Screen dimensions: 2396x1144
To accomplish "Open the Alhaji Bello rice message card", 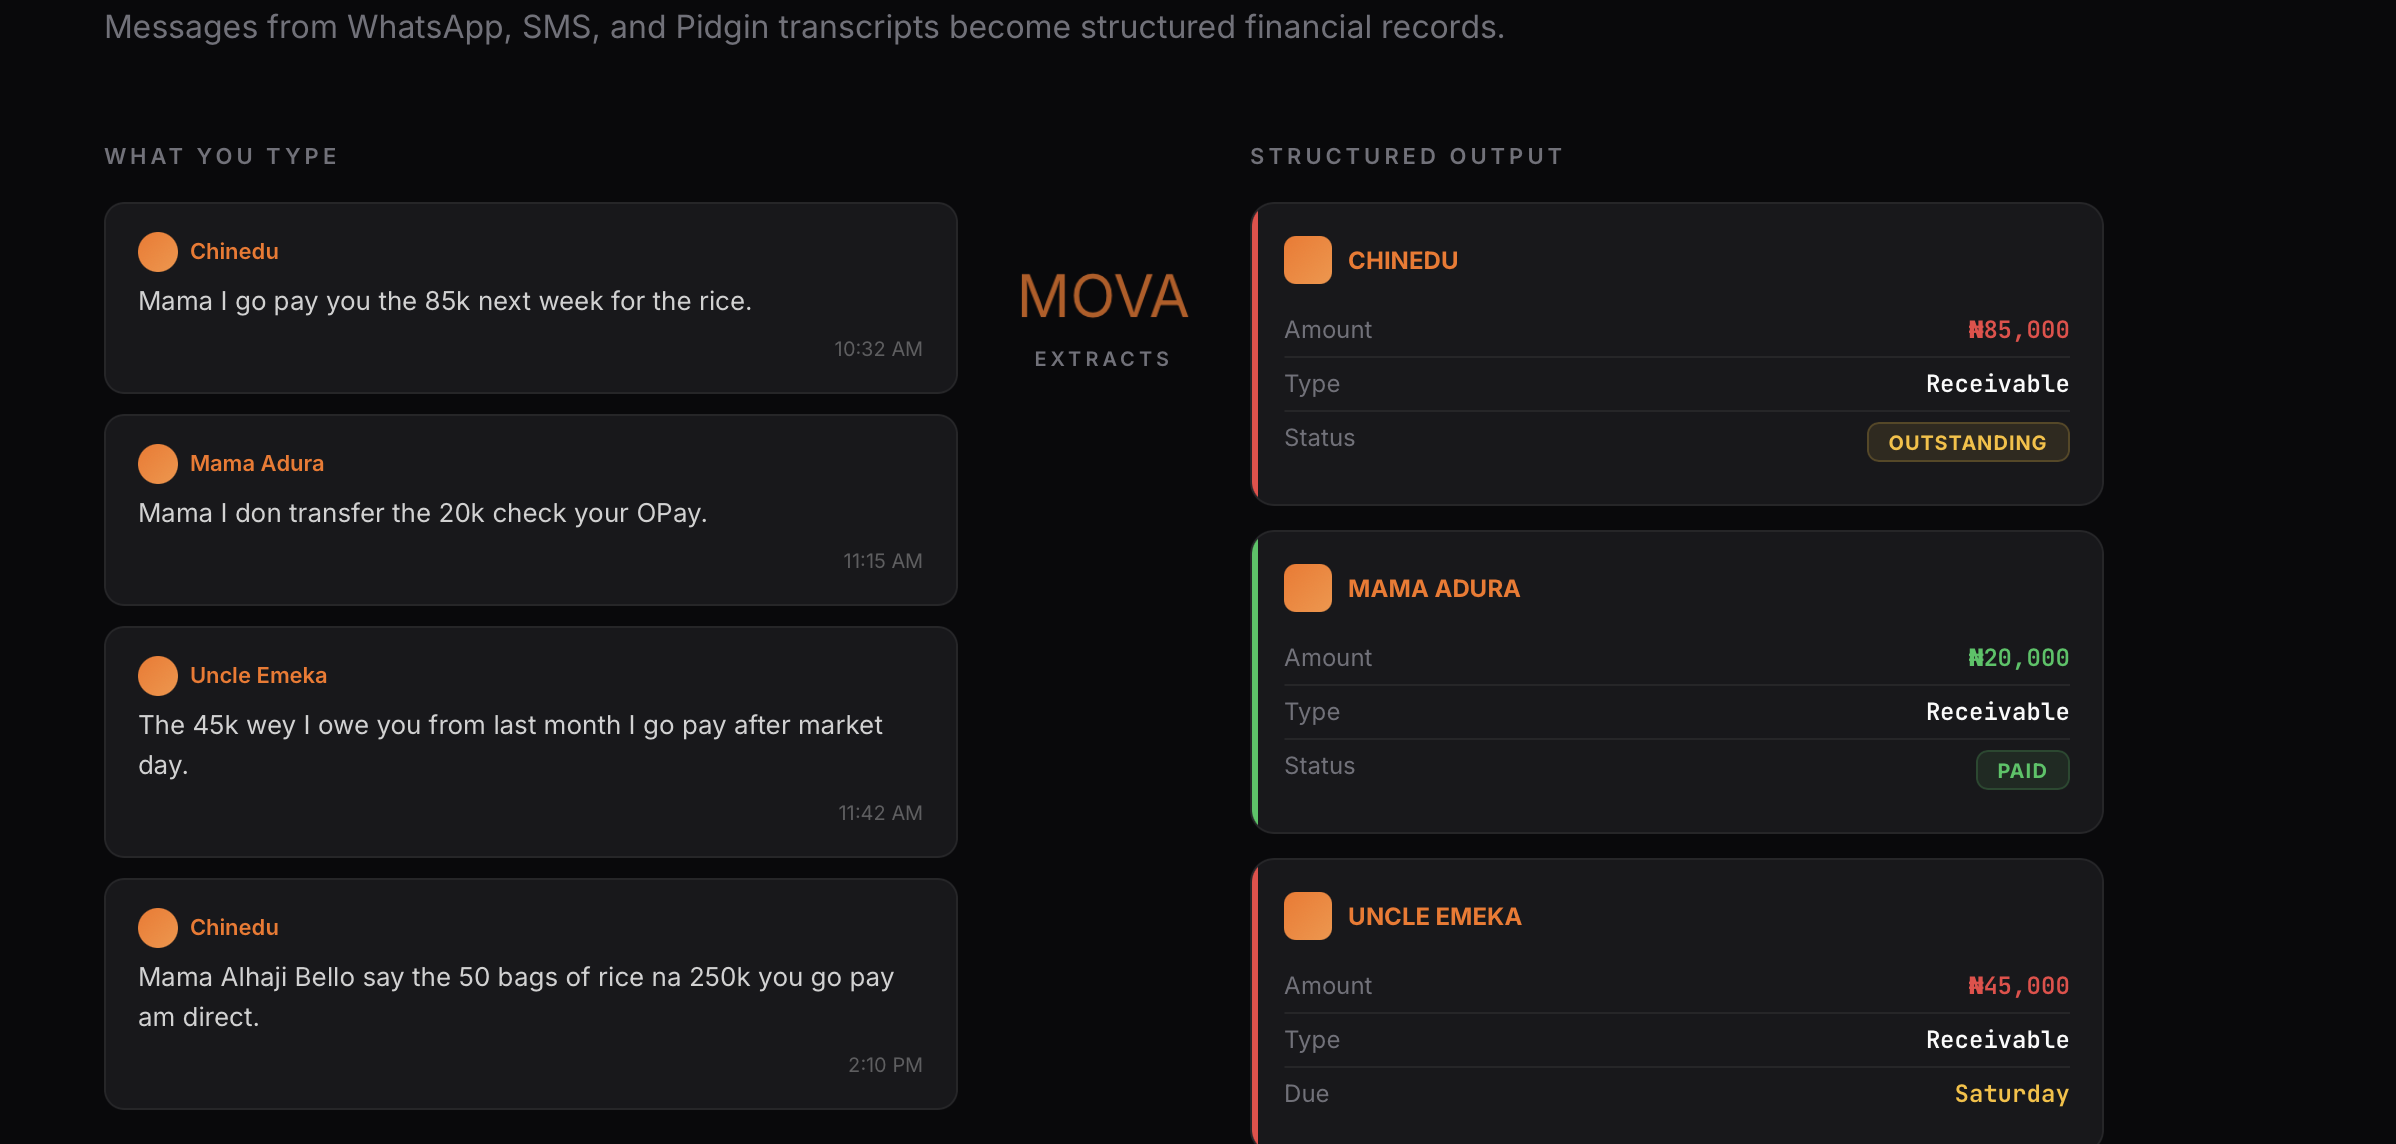I will 531,994.
